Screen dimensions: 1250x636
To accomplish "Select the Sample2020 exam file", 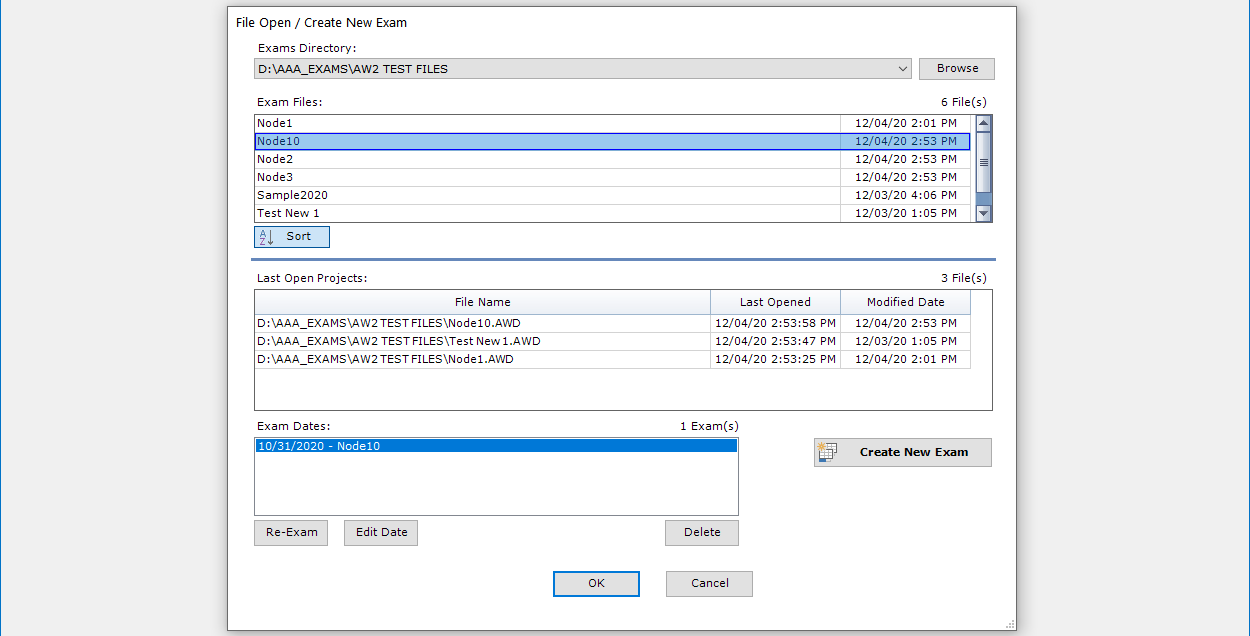I will 450,195.
